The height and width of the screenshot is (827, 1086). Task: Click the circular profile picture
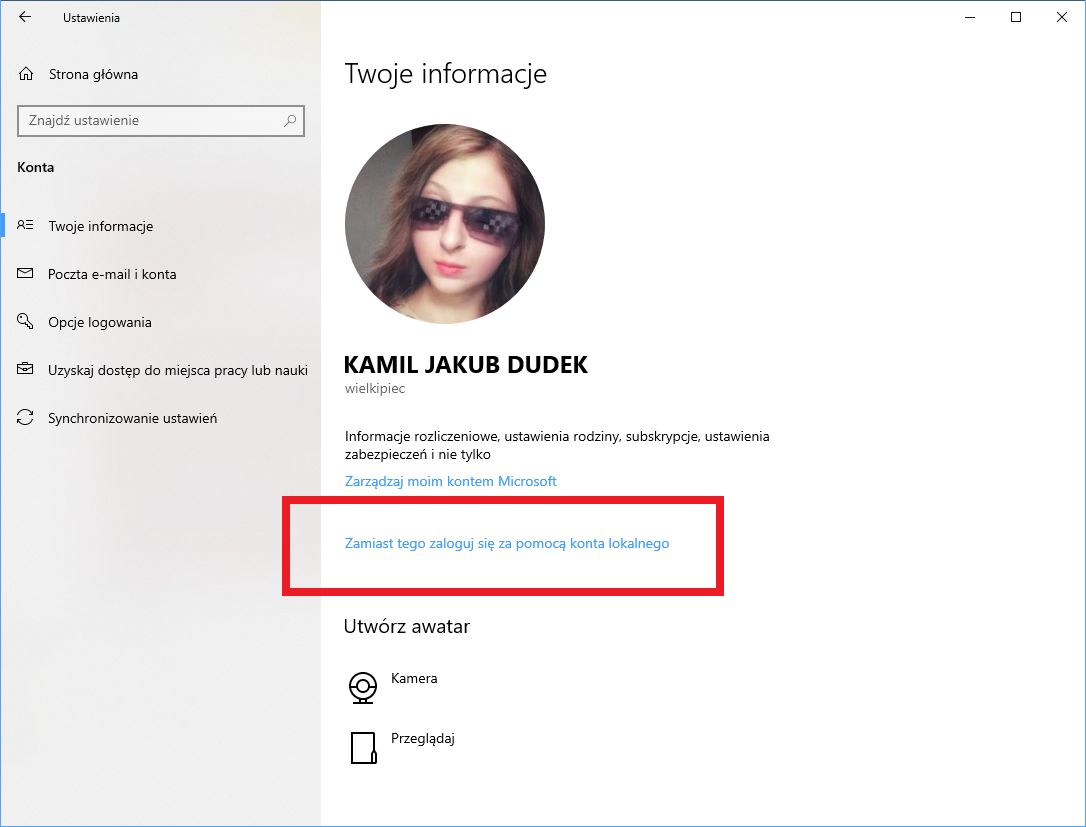click(445, 223)
